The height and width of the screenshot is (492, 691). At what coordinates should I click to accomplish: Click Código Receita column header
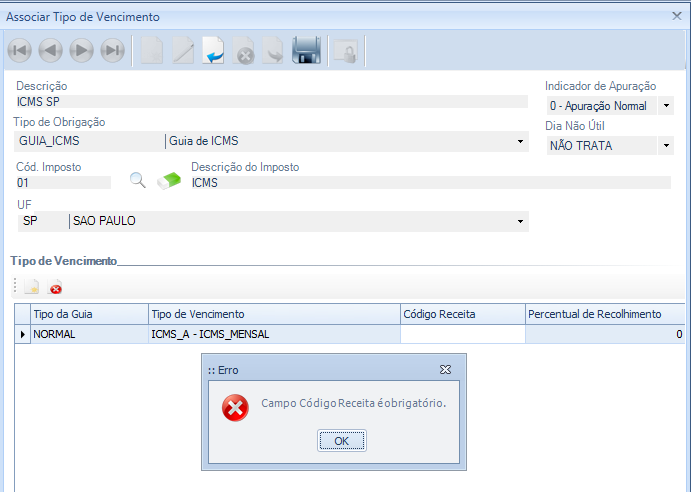(463, 314)
